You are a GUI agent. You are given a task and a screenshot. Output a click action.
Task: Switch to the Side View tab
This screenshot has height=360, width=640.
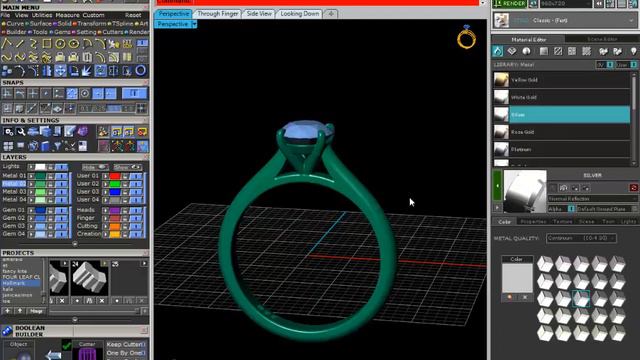(259, 13)
